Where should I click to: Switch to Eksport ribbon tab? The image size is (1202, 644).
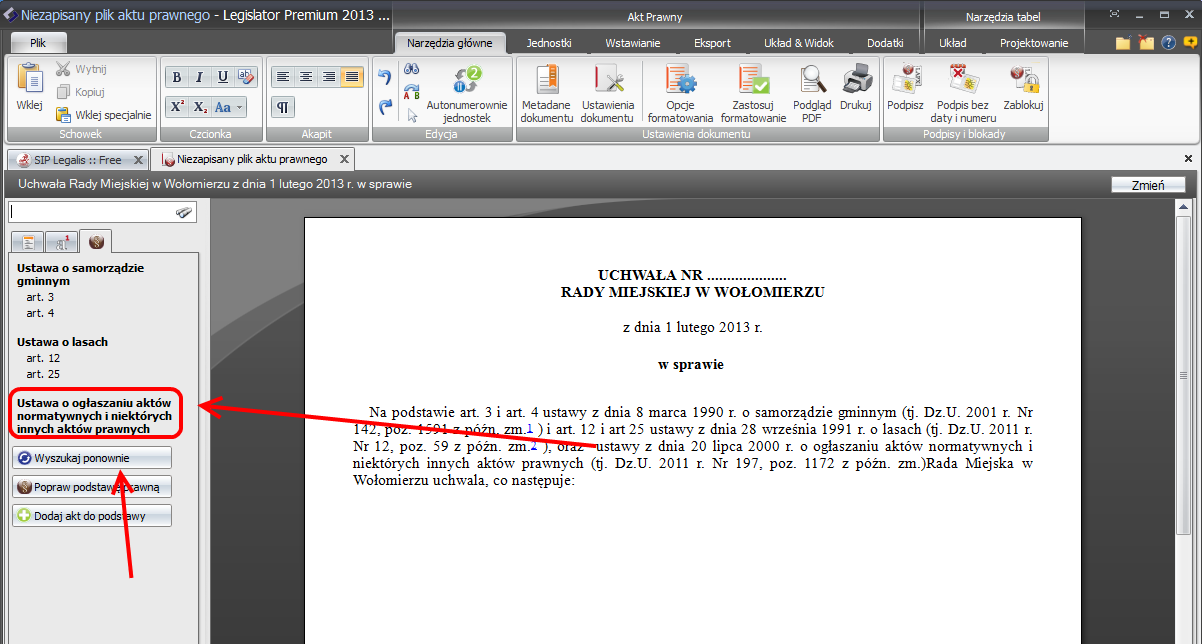pos(712,43)
